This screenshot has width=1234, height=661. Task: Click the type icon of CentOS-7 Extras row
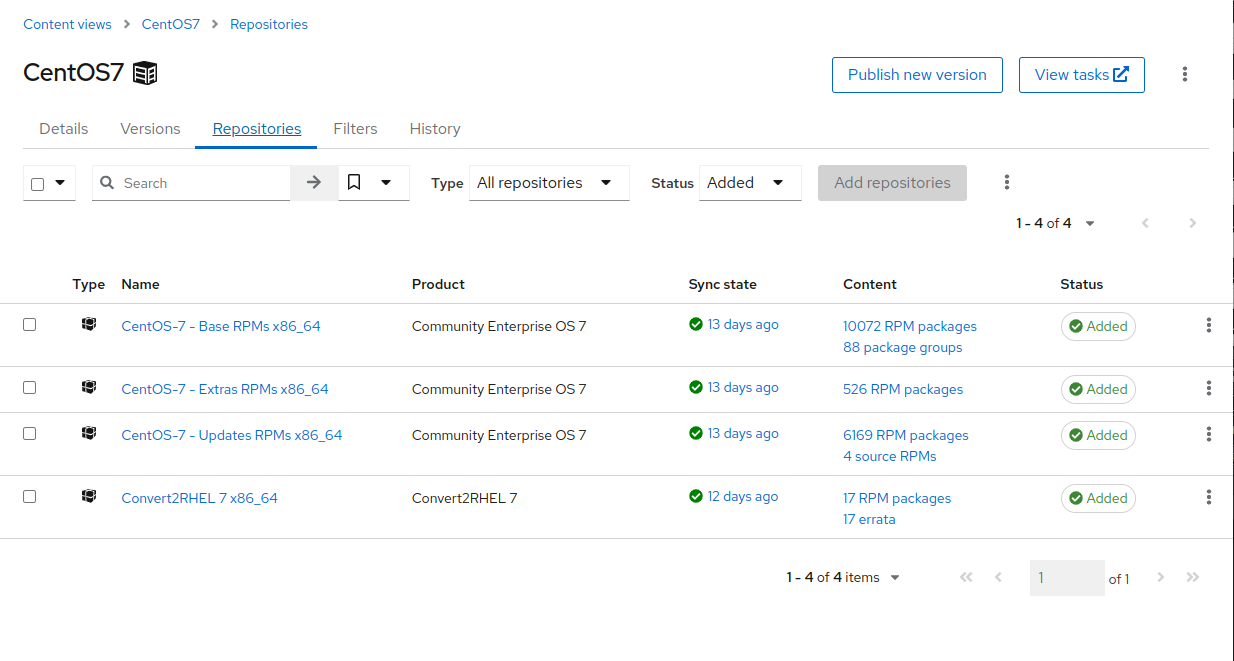pos(89,387)
